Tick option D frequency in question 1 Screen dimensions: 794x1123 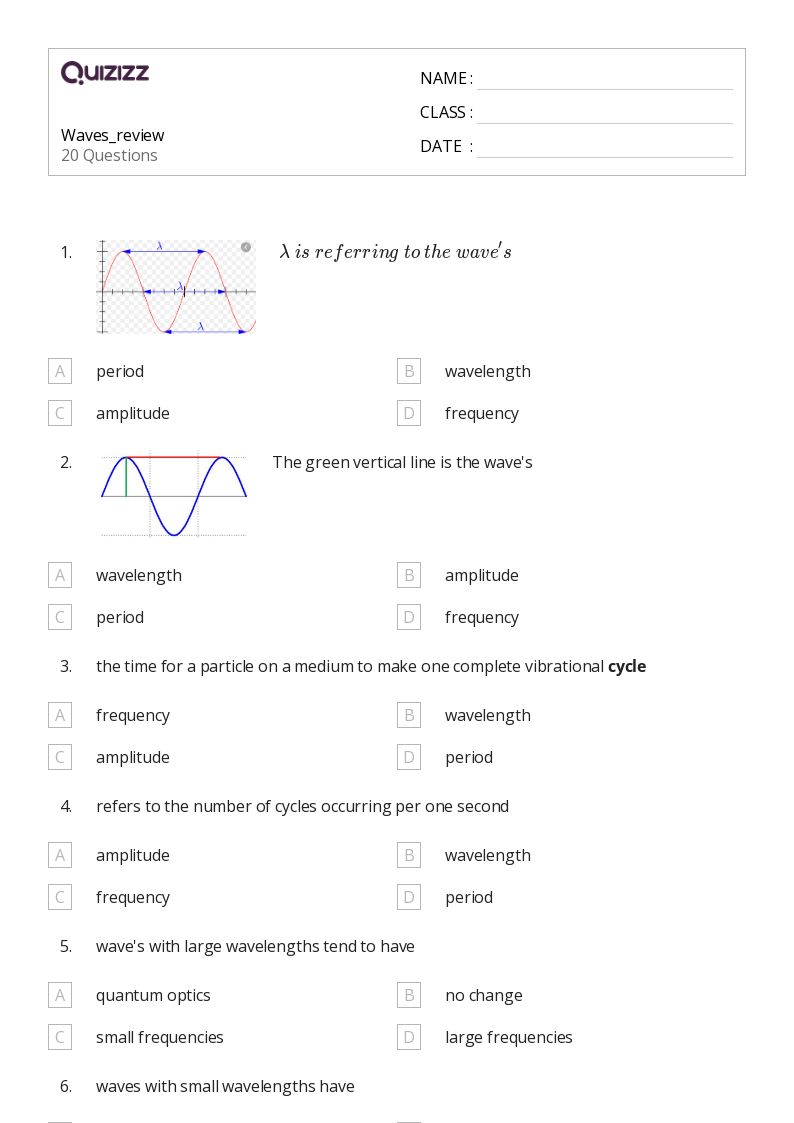409,413
